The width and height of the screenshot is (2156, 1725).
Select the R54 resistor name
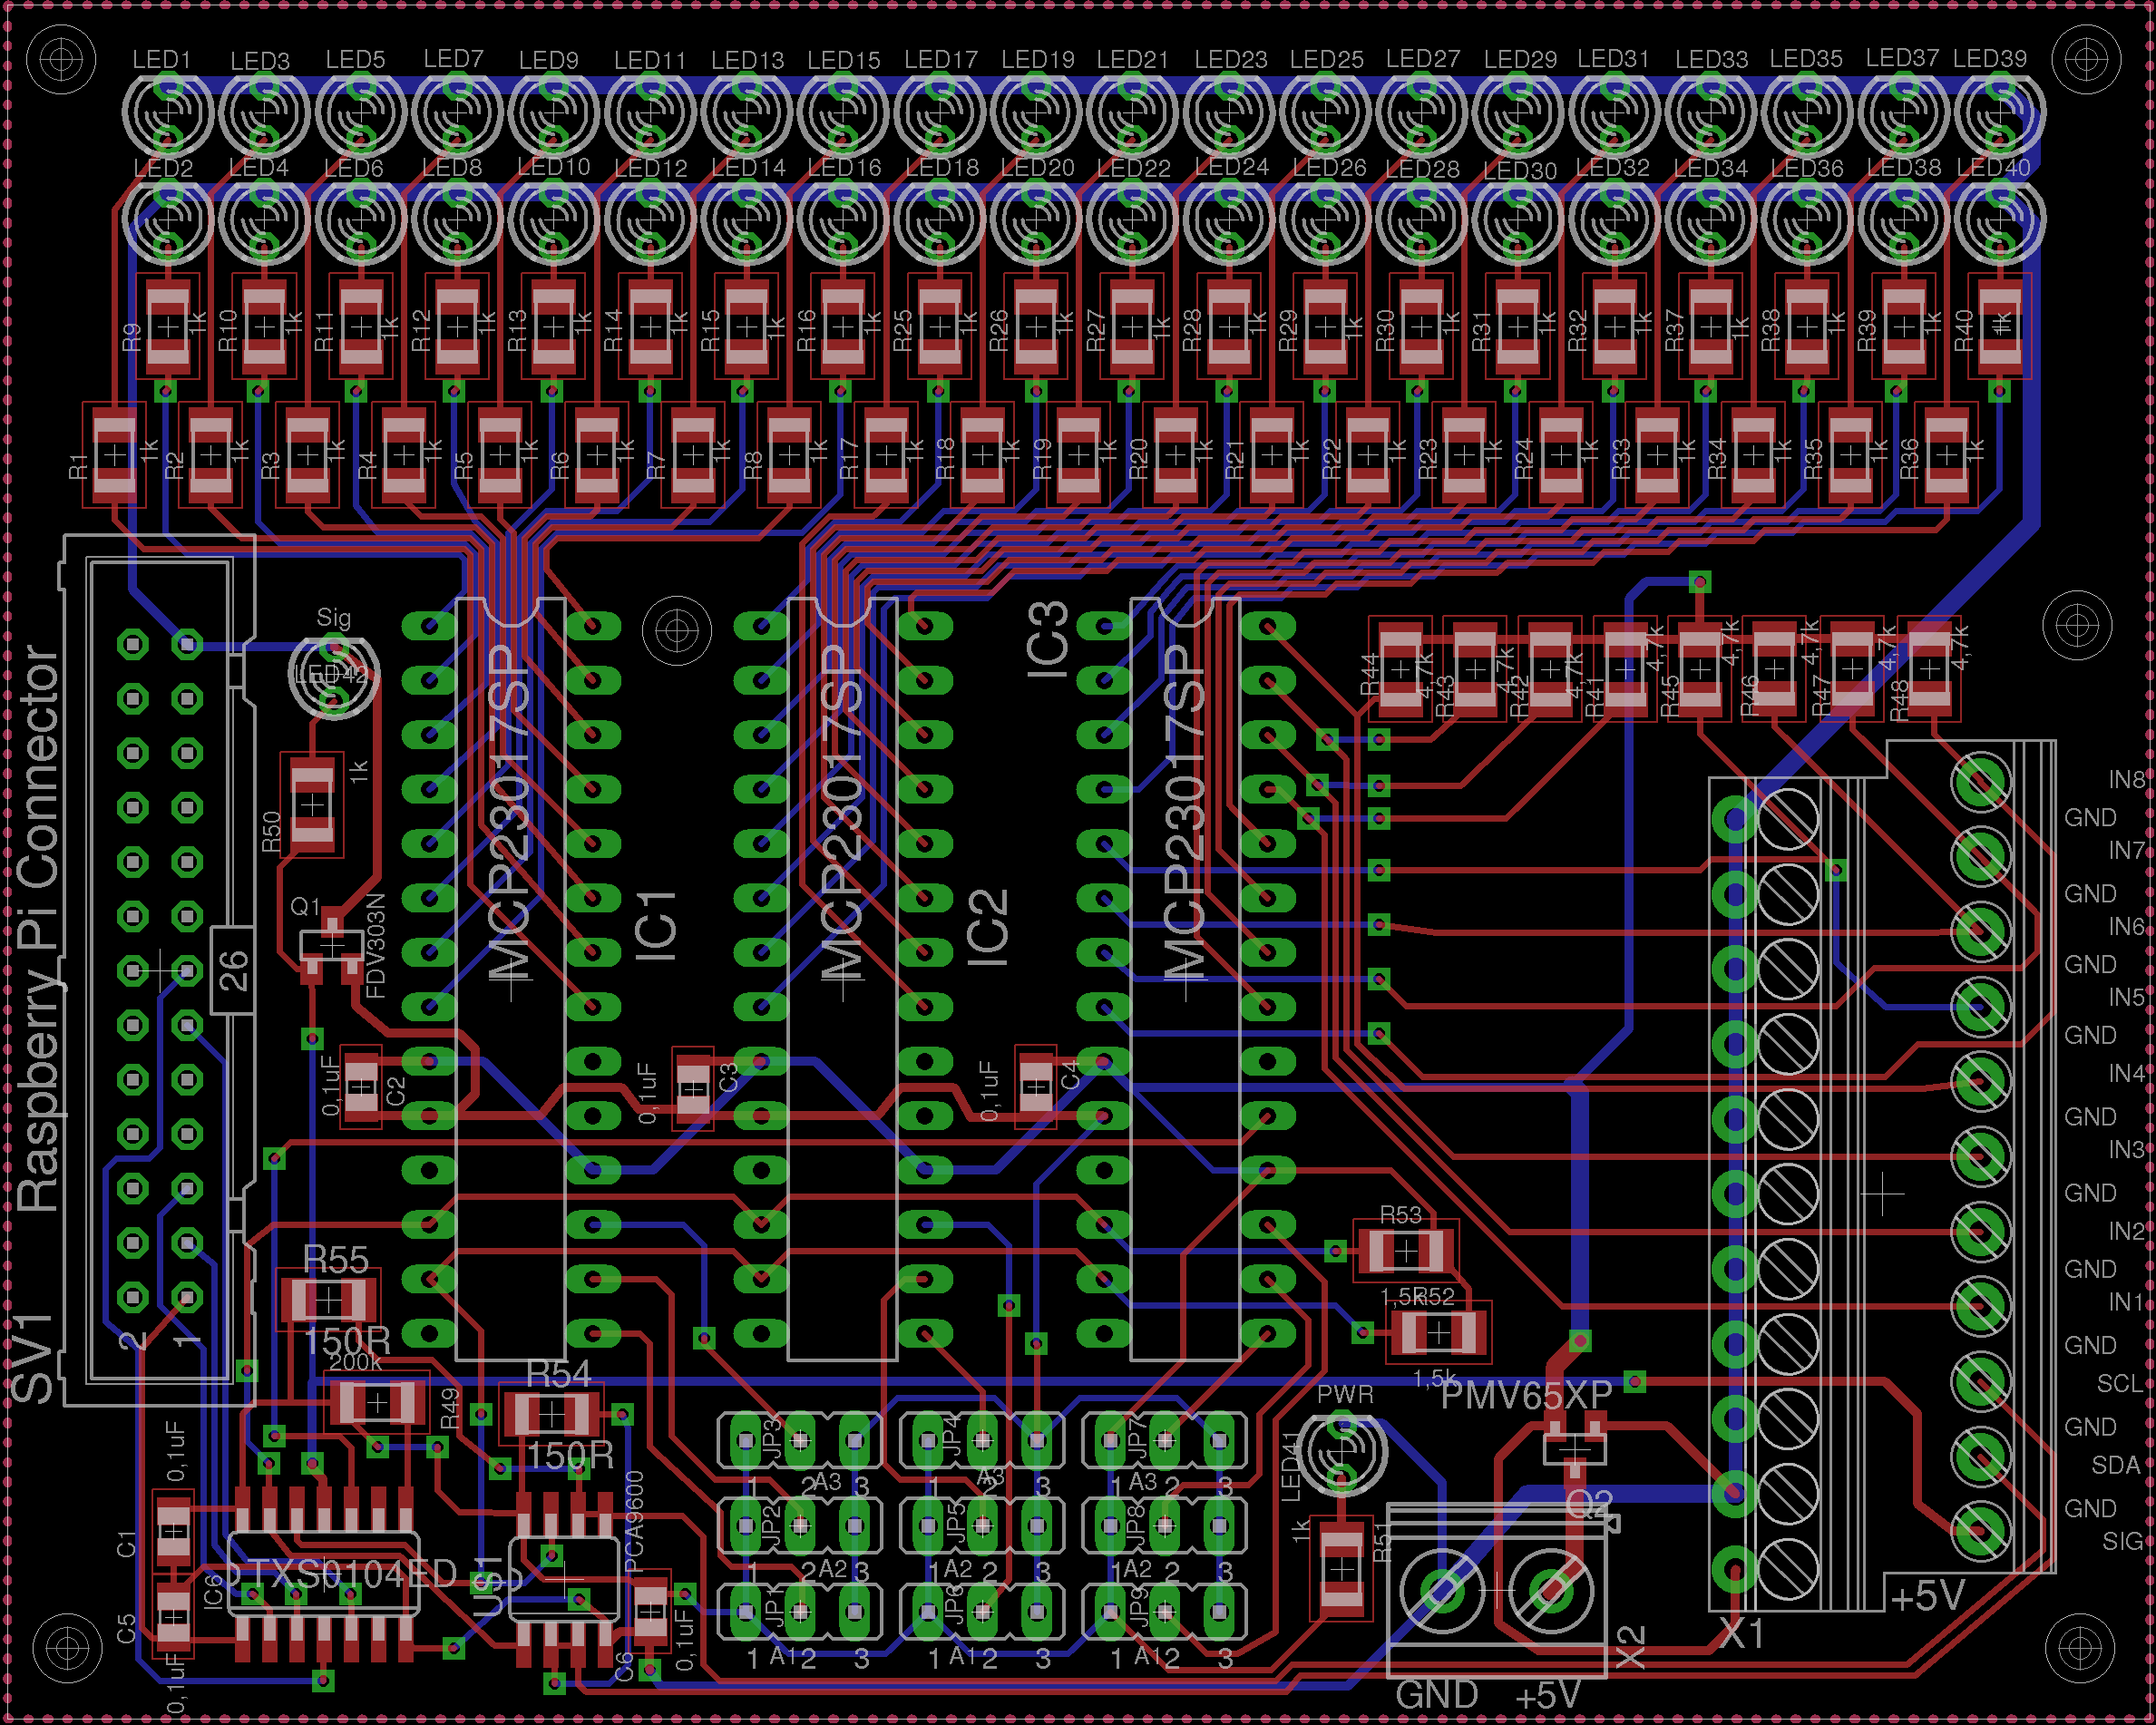coord(559,1375)
